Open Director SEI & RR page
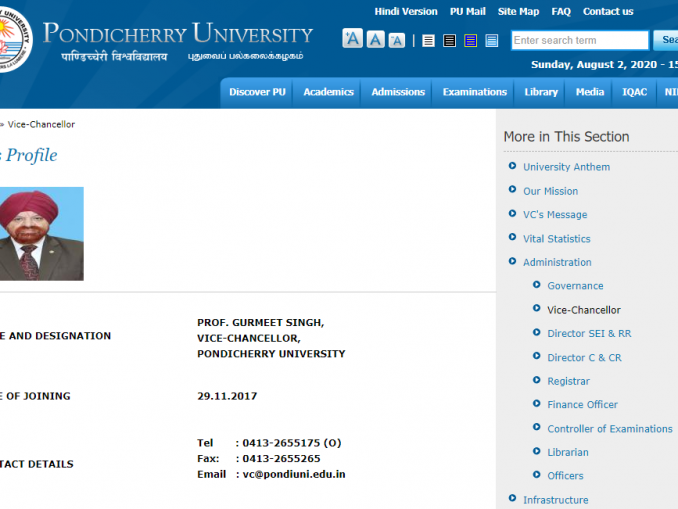This screenshot has height=509, width=678. coord(589,333)
